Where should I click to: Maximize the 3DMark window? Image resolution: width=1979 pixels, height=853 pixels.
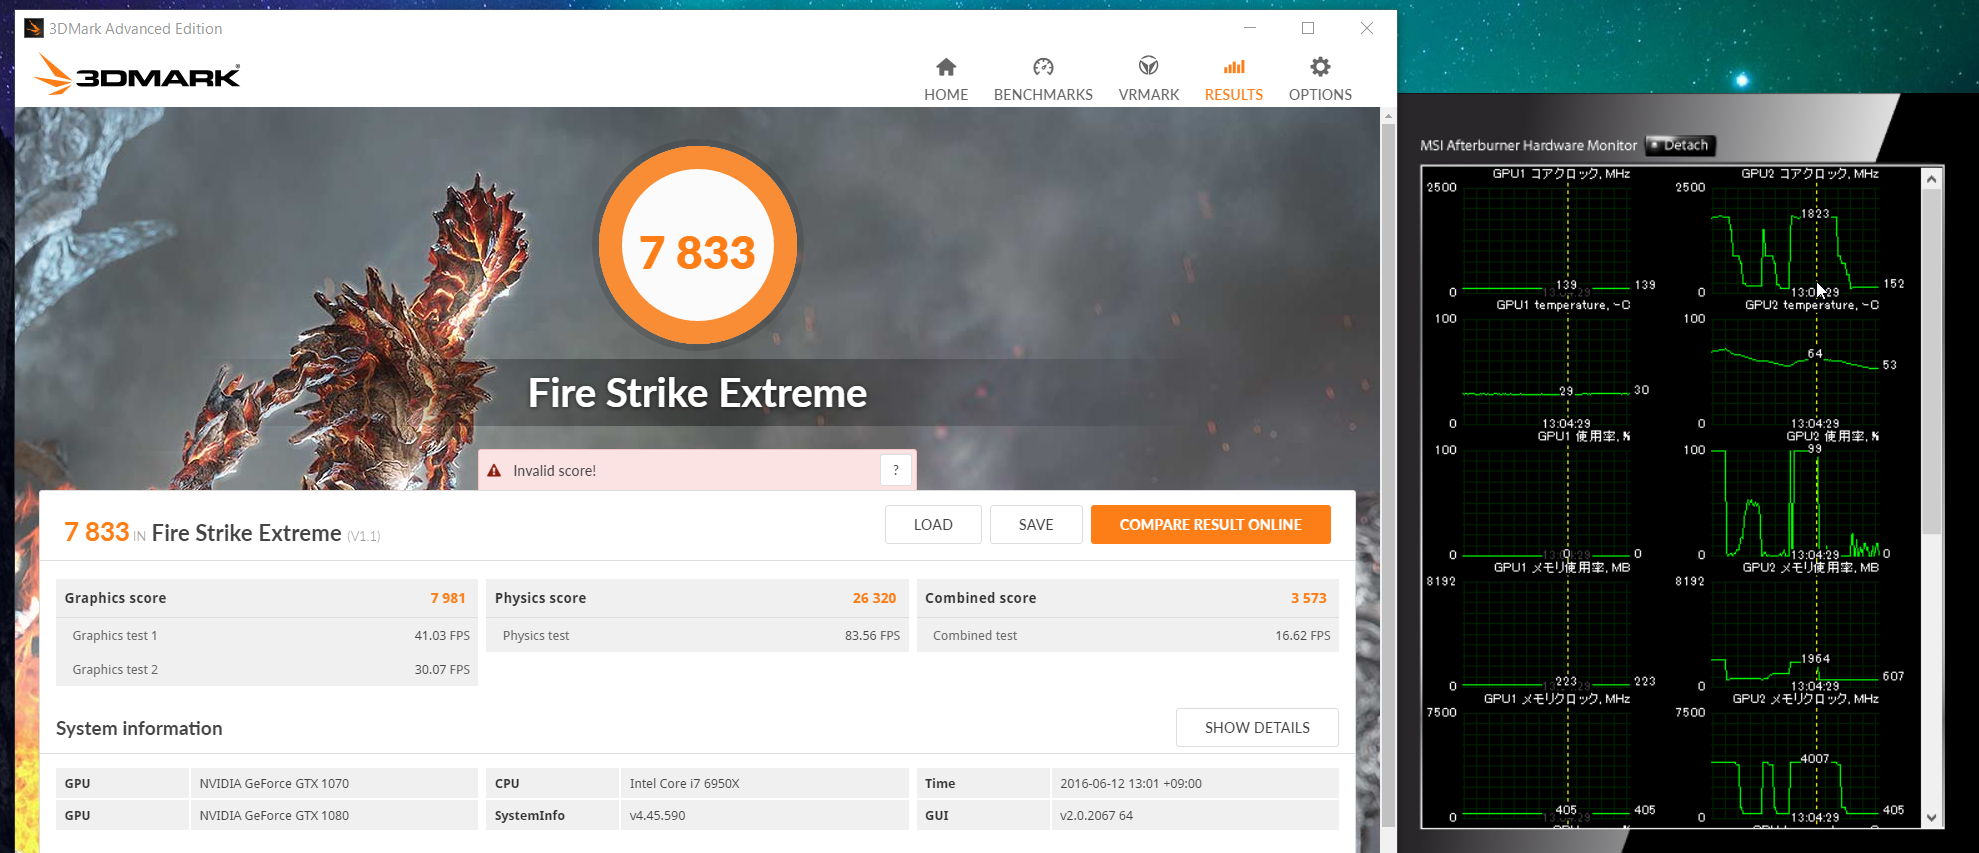click(x=1307, y=28)
